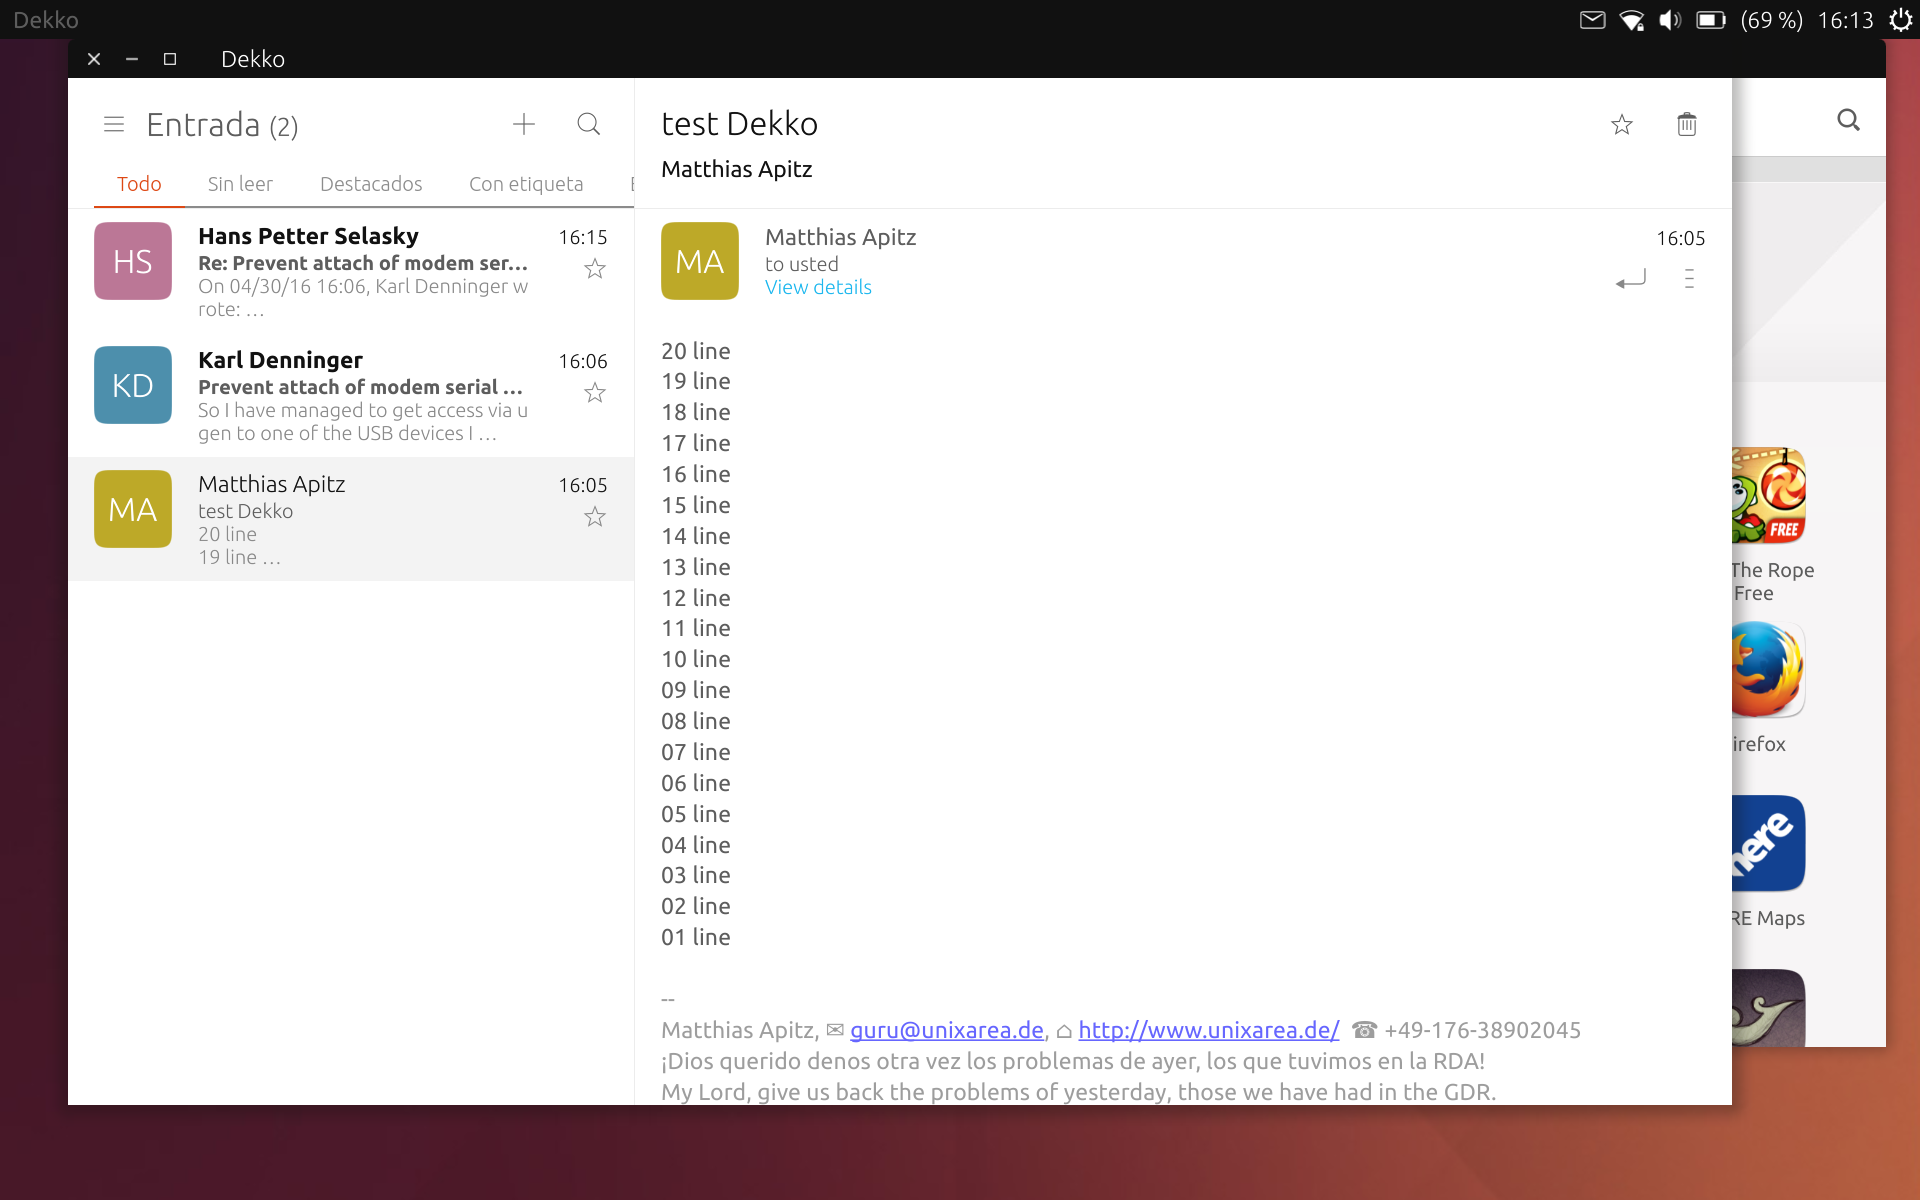1920x1200 pixels.
Task: Switch to the Sin leer tab
Action: coord(240,184)
